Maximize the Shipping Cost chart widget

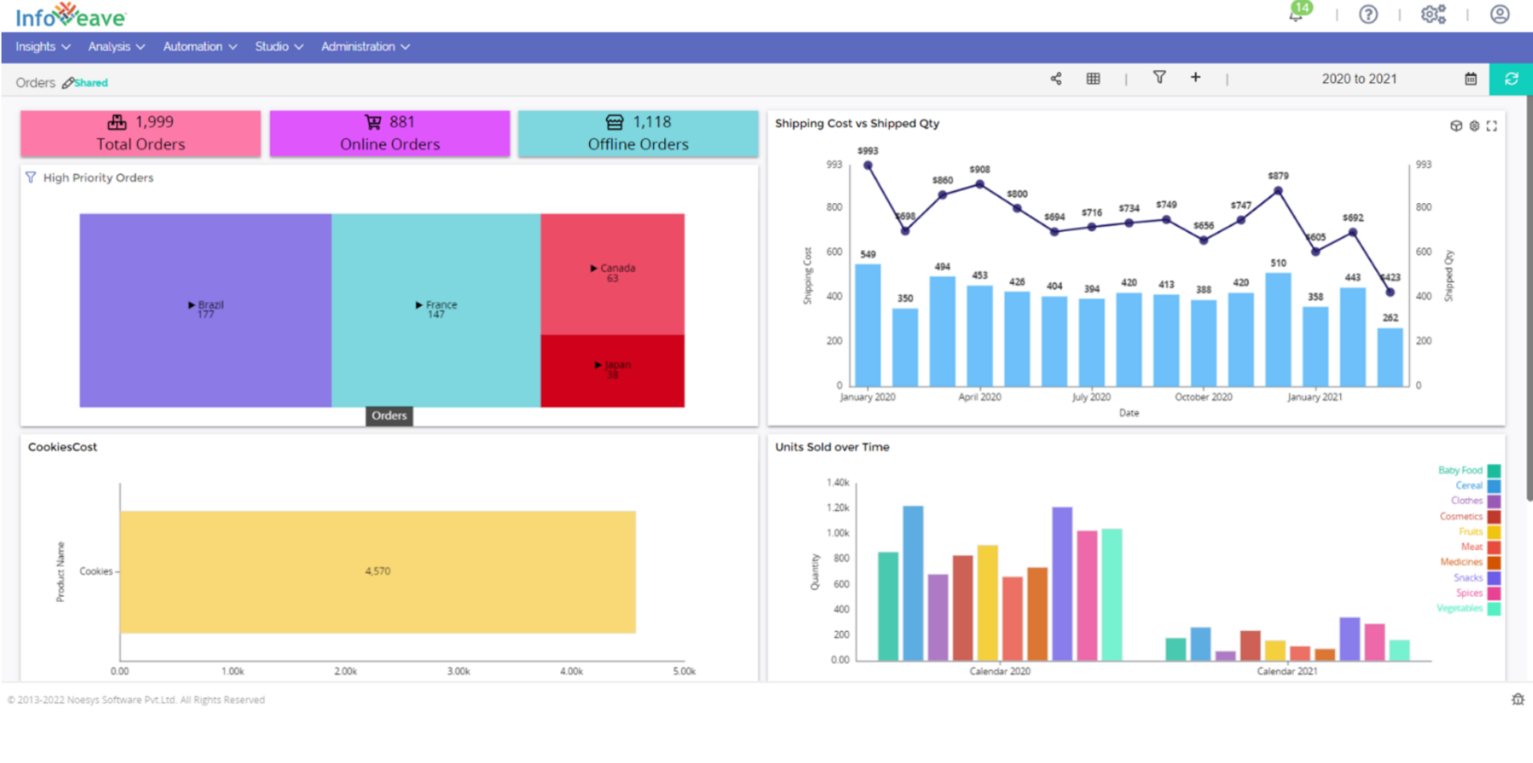1492,126
